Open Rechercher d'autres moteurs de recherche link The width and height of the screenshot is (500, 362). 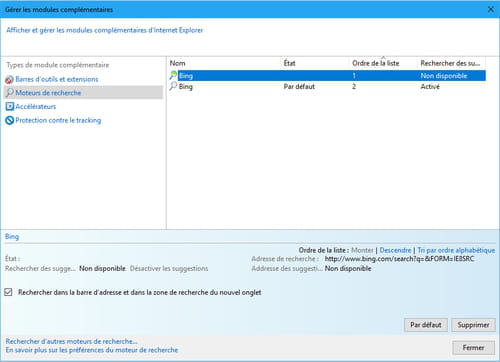click(71, 341)
